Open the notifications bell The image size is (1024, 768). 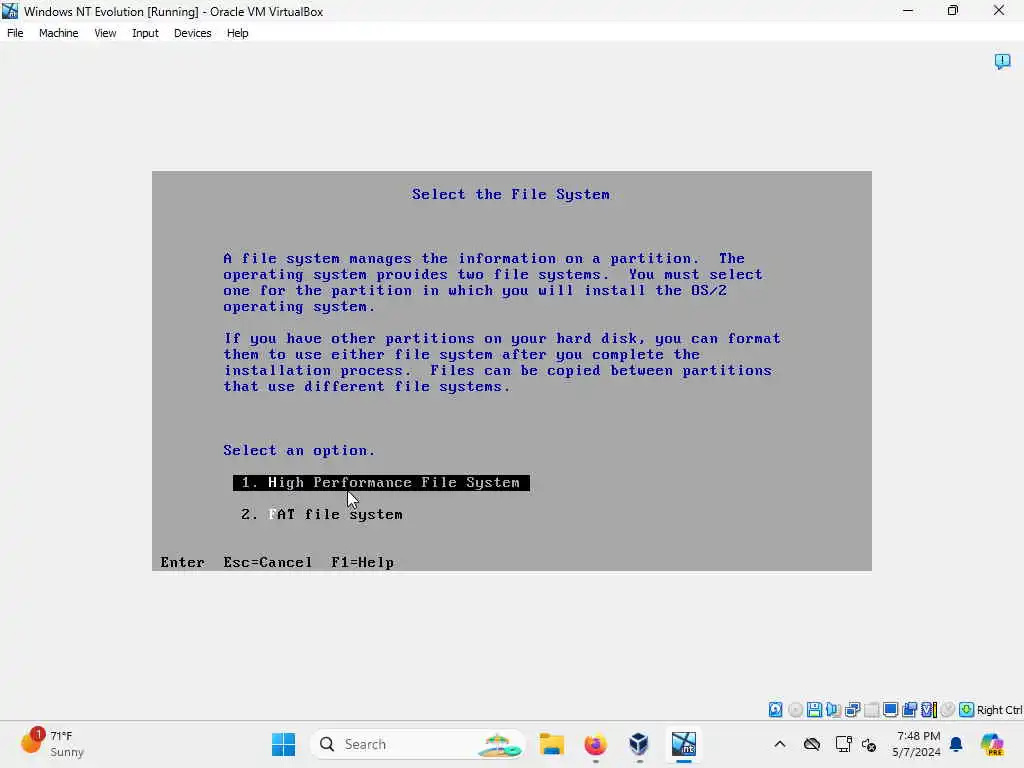[x=956, y=744]
